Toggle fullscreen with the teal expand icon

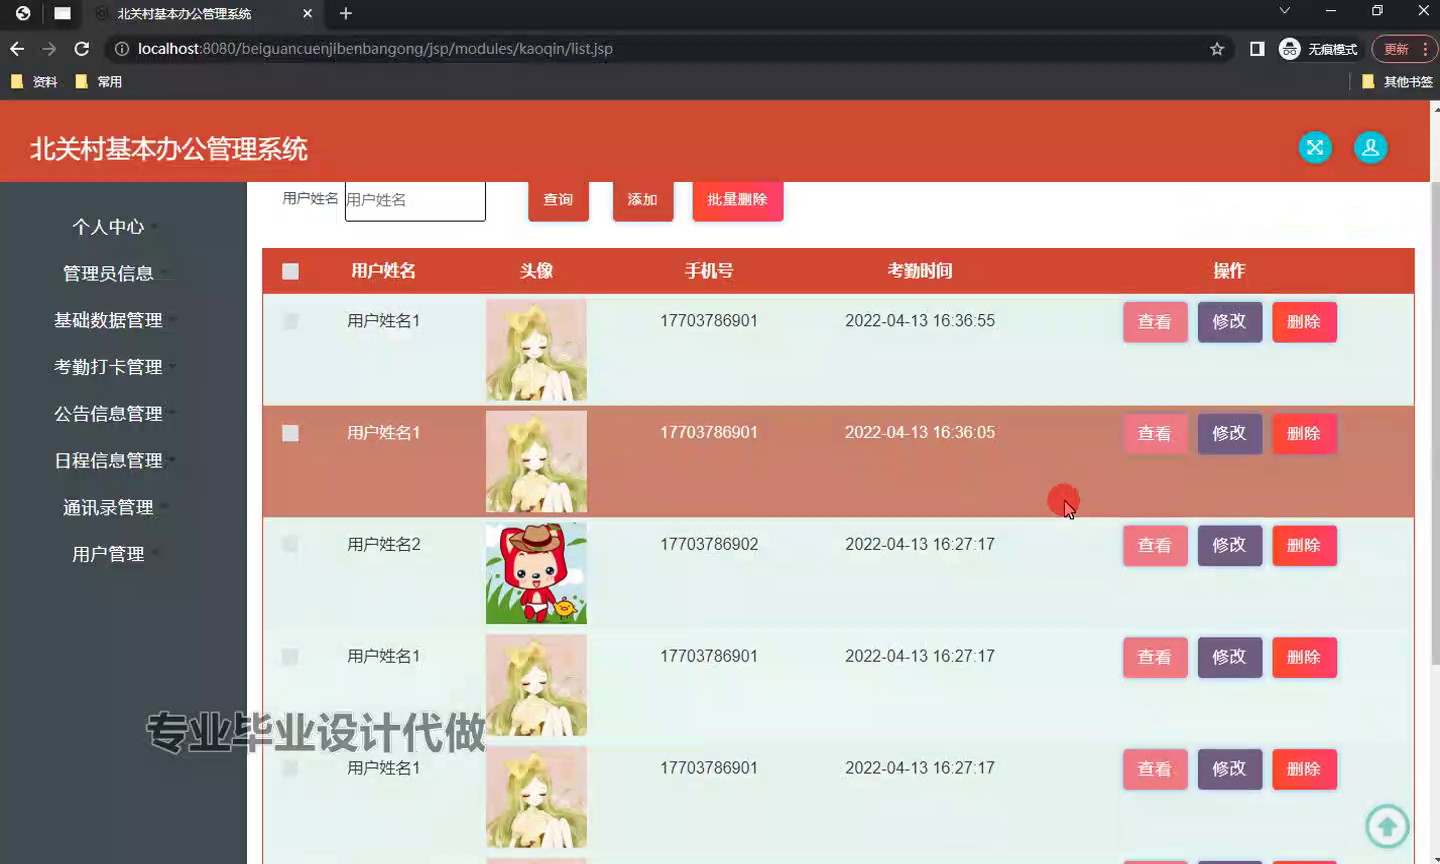click(1315, 148)
